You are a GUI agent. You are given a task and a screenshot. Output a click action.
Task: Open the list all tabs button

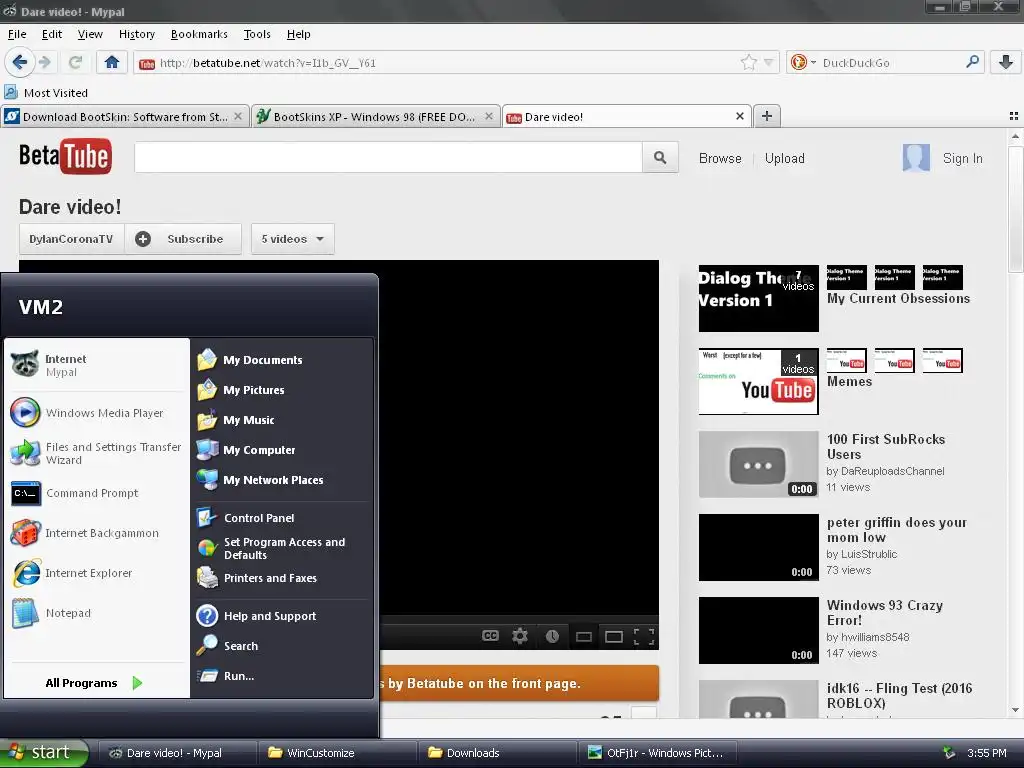click(x=1014, y=116)
